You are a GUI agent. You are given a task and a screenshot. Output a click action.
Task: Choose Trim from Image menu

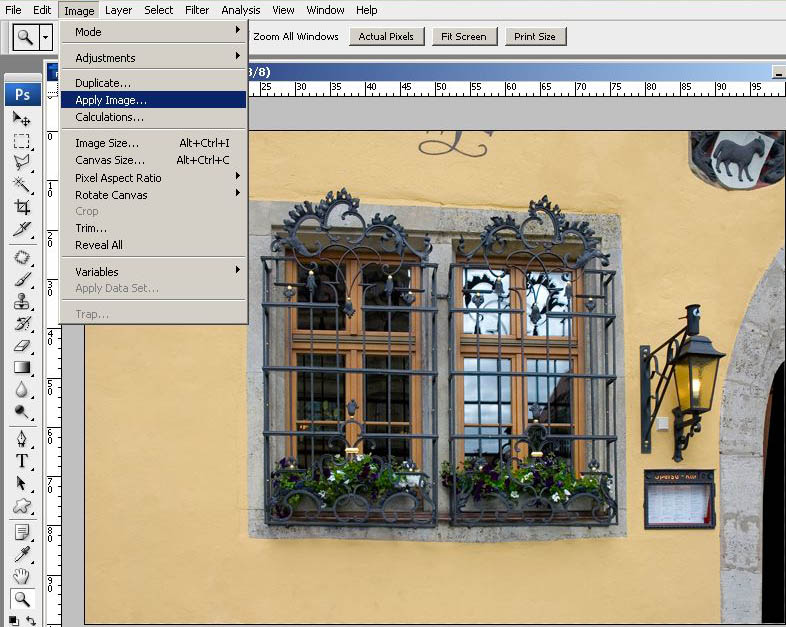coord(154,228)
